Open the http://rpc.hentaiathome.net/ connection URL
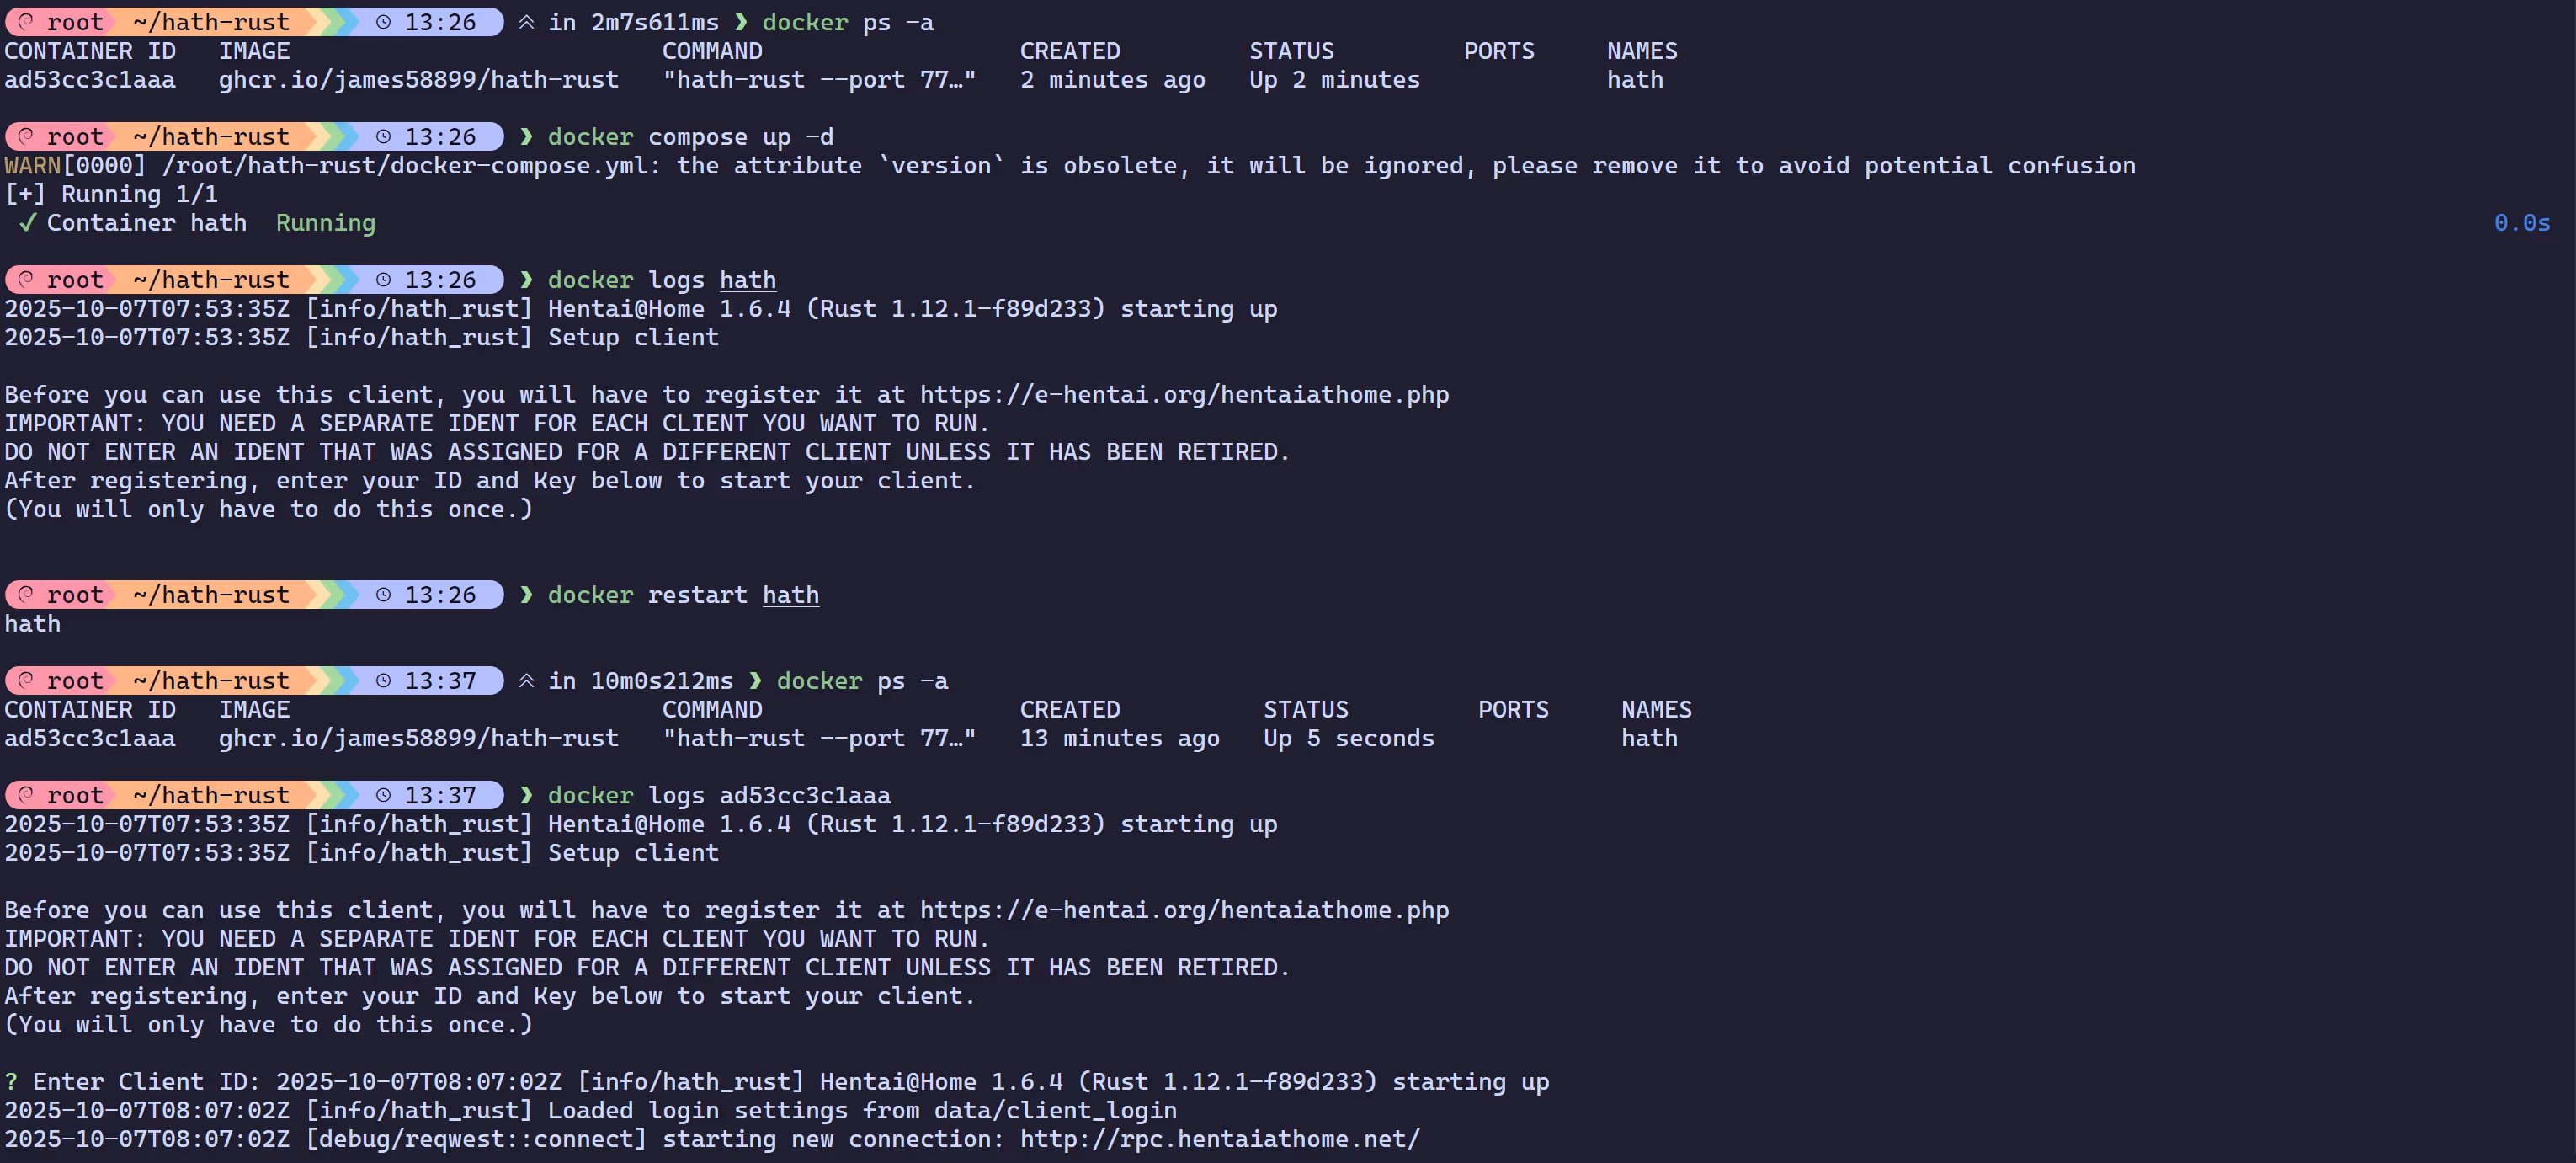2576x1163 pixels. click(1219, 1139)
